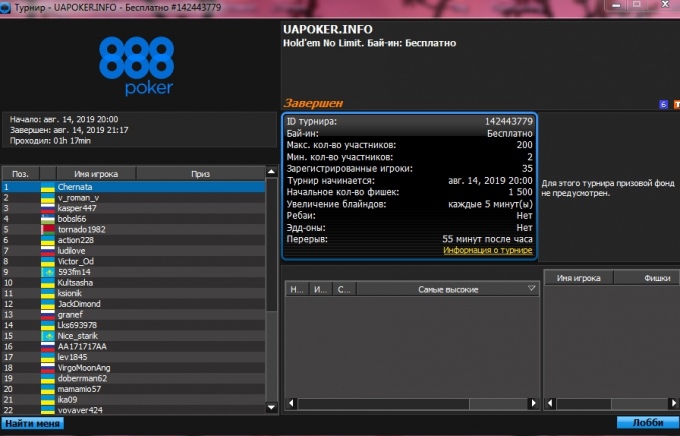Select the player row Victor_Od

tap(134, 262)
